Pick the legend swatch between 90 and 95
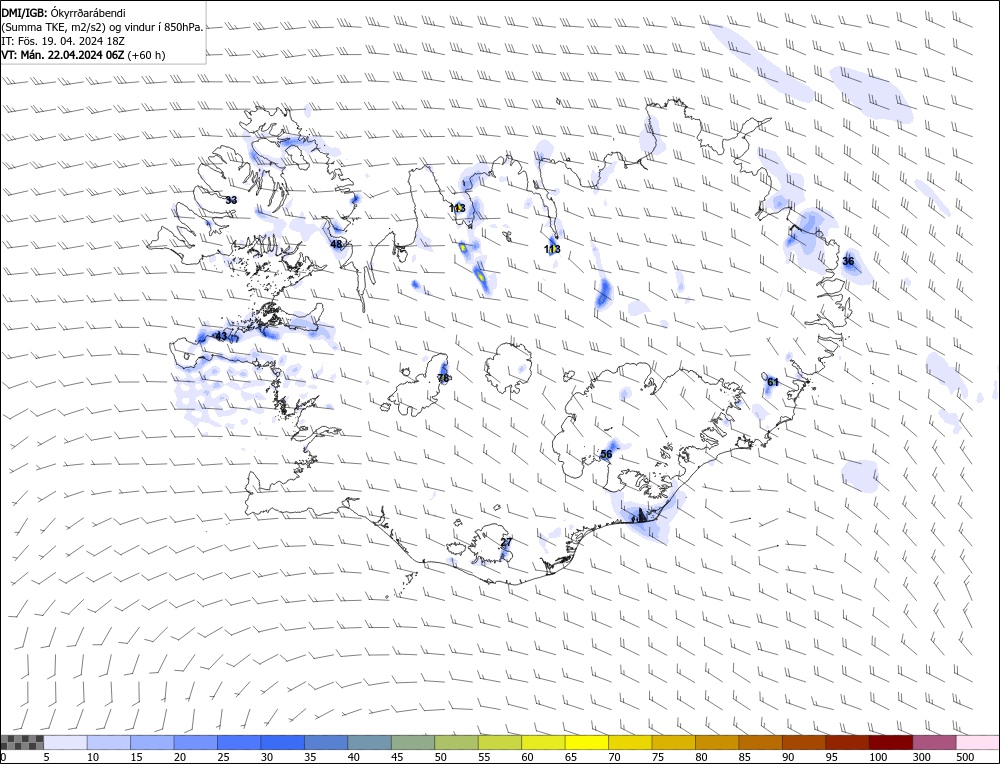The height and width of the screenshot is (764, 1000). [x=804, y=742]
